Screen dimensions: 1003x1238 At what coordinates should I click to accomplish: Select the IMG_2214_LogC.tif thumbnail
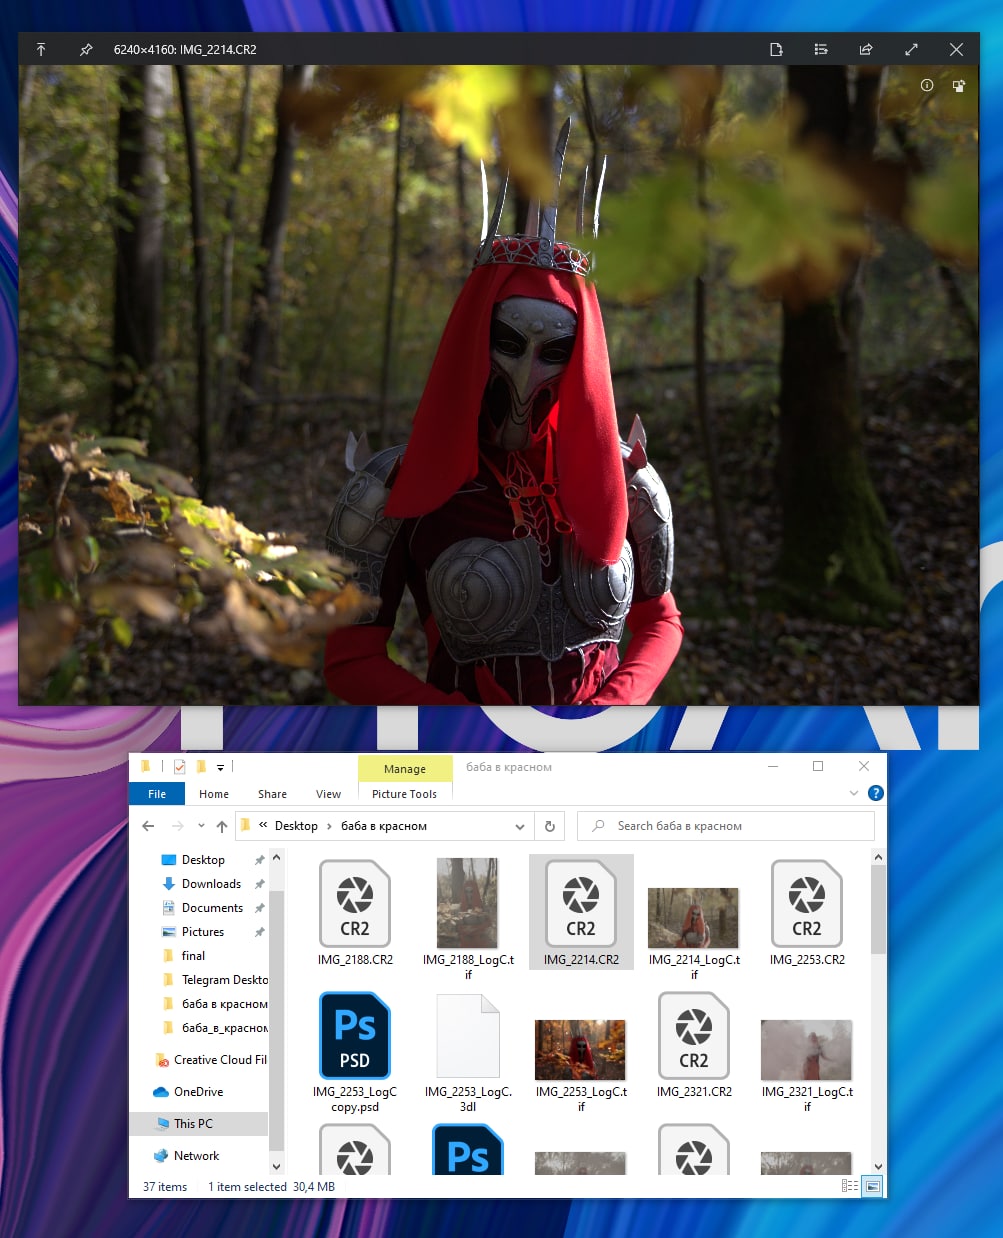coord(693,918)
